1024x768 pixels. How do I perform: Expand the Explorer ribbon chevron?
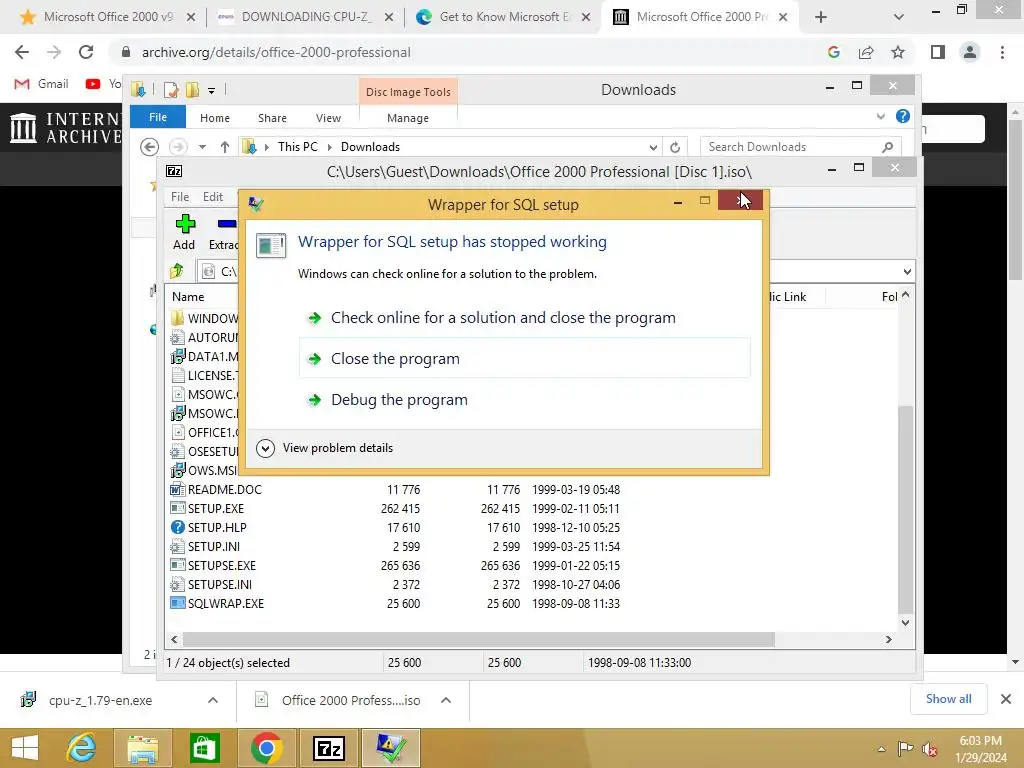coord(881,116)
